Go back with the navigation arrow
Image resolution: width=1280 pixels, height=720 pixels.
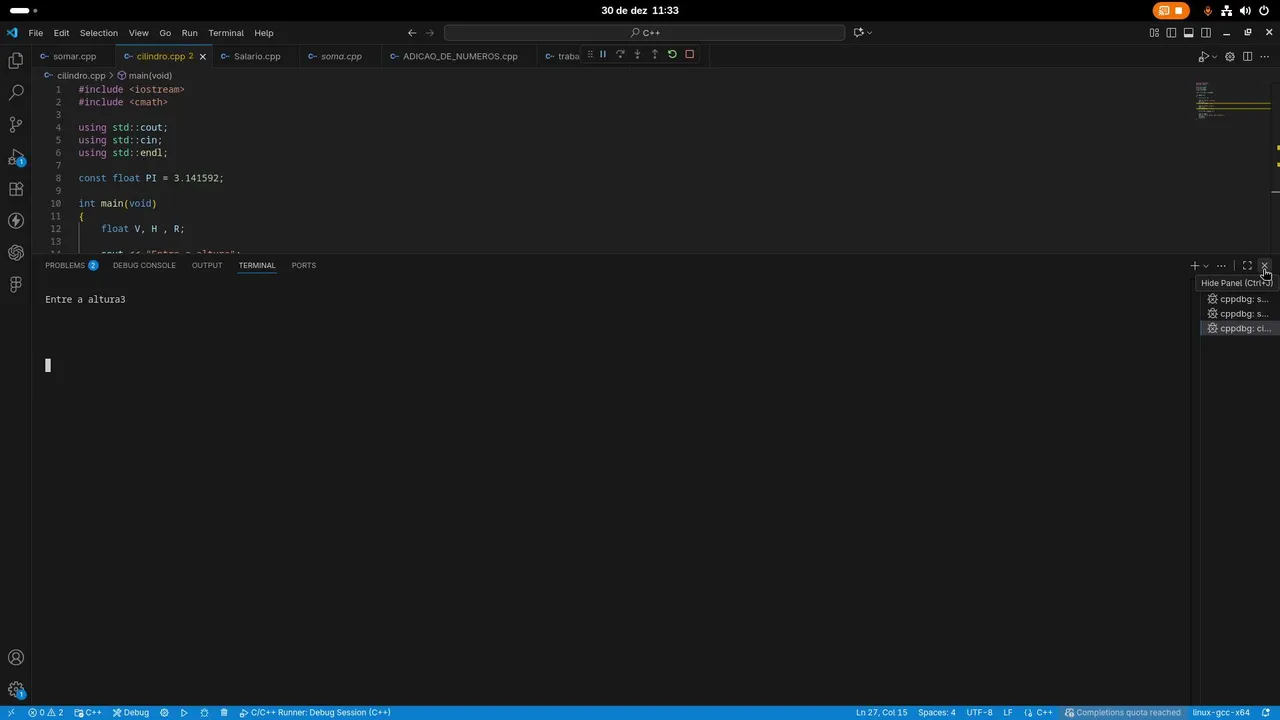(411, 33)
